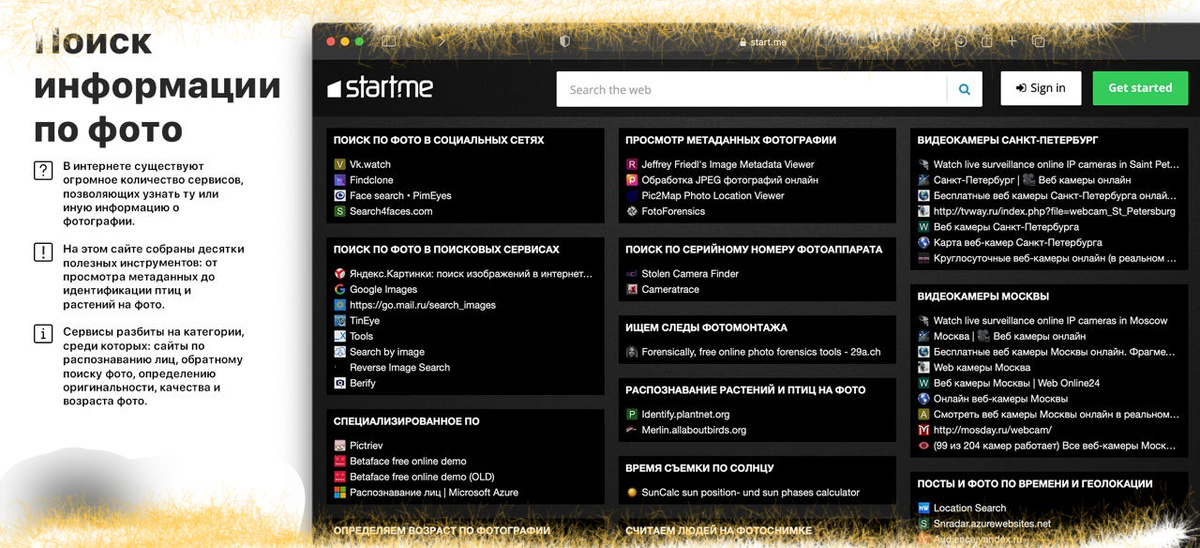Click the mosday.ru favicon
This screenshot has width=1200, height=548.
coord(924,430)
